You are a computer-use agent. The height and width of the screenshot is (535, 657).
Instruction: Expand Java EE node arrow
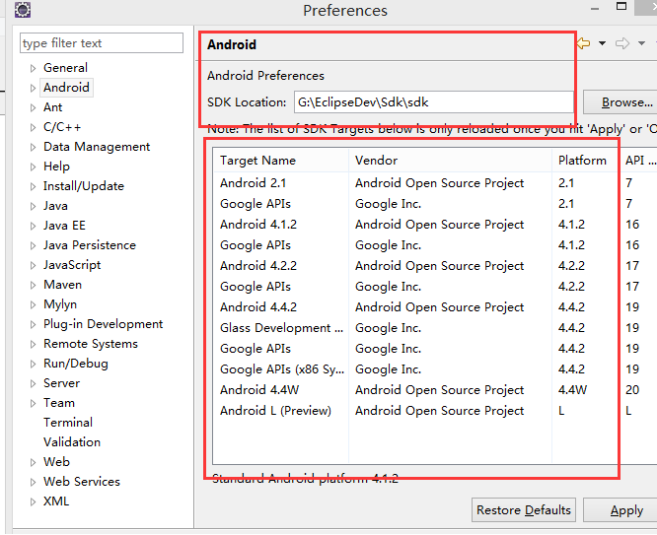click(33, 226)
